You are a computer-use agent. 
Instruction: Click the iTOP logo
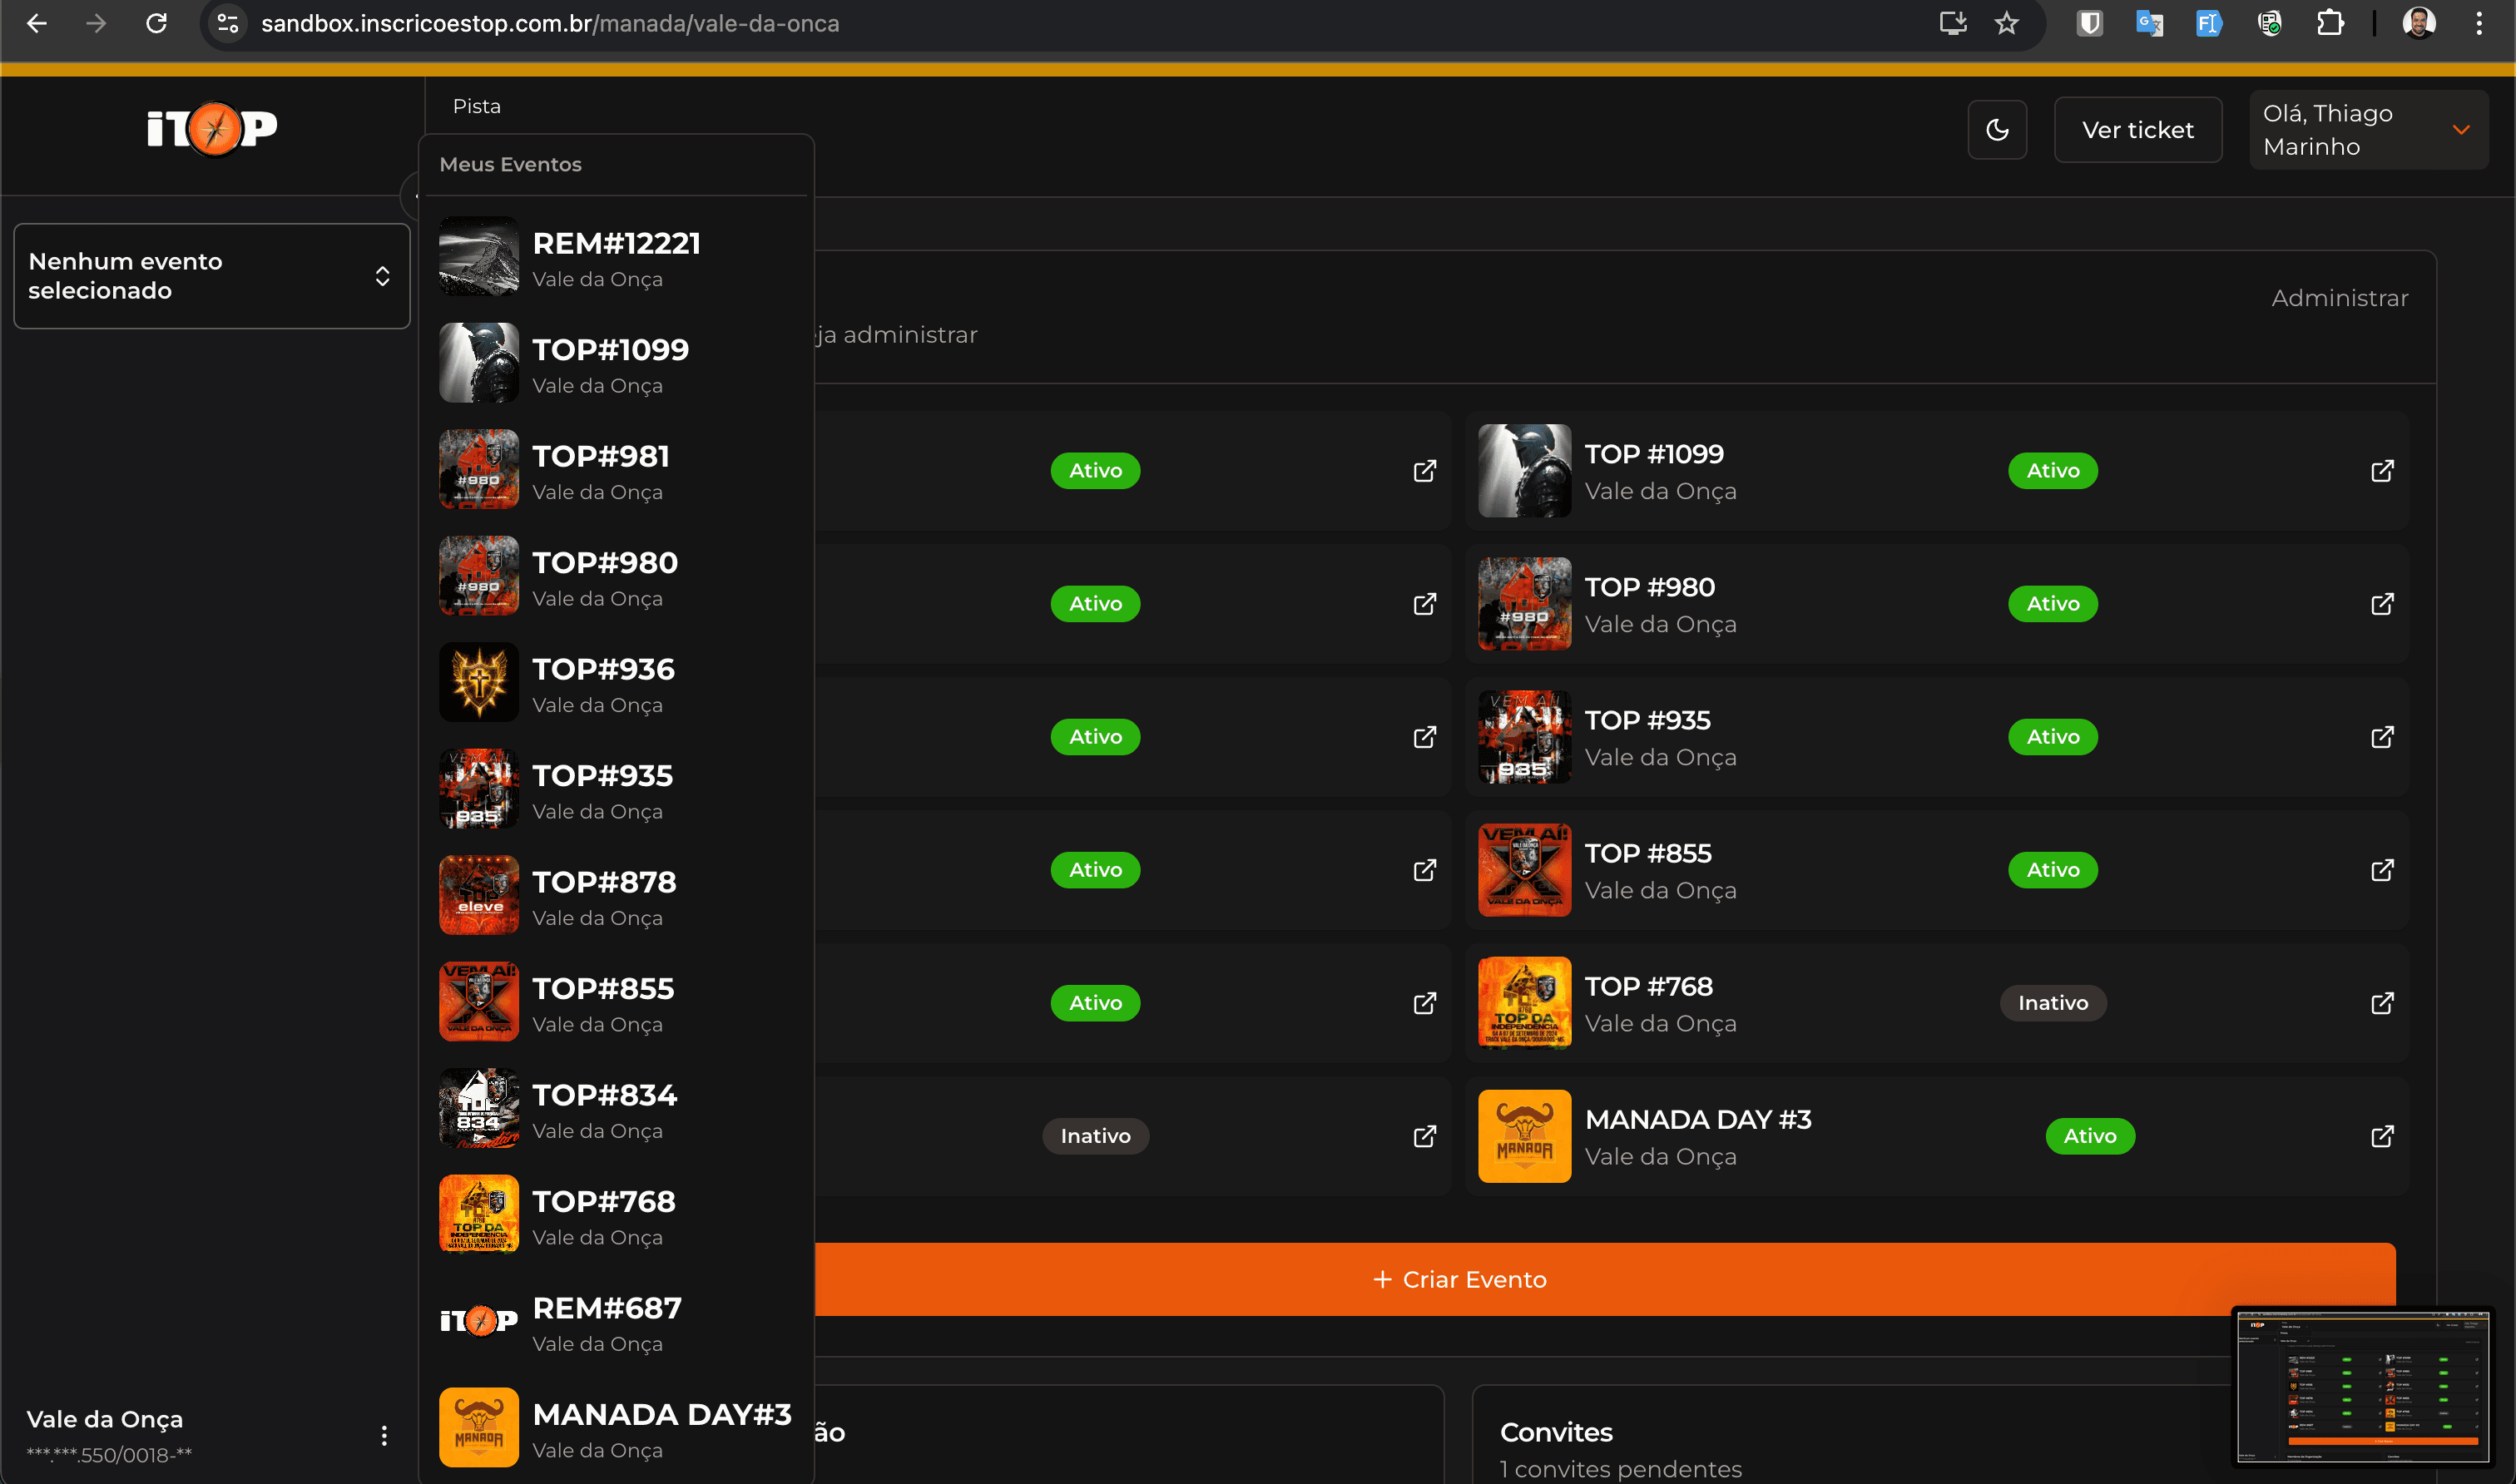(x=212, y=129)
